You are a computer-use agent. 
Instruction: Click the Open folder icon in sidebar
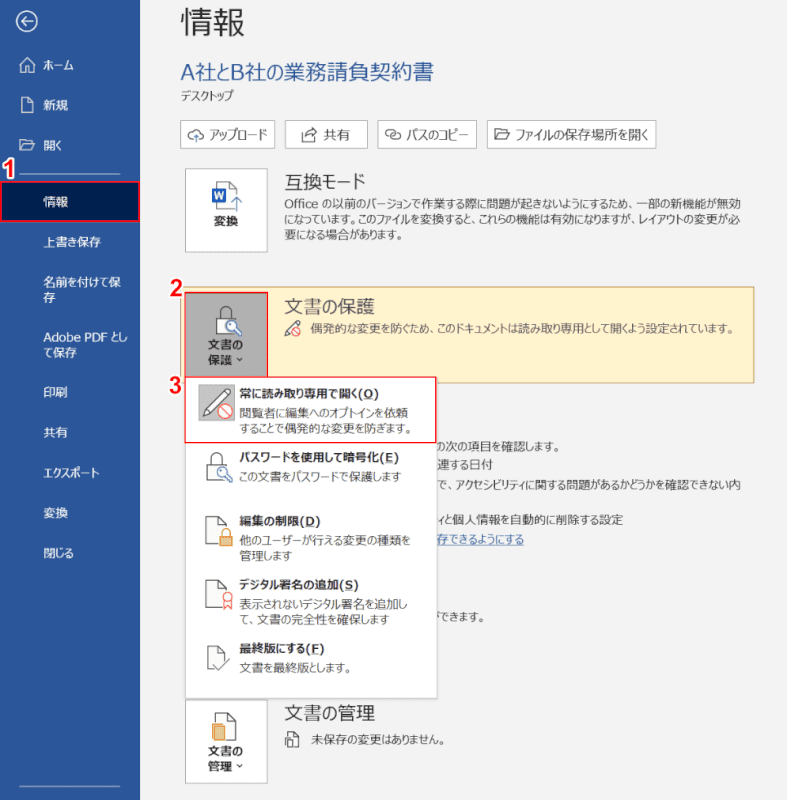coord(27,145)
